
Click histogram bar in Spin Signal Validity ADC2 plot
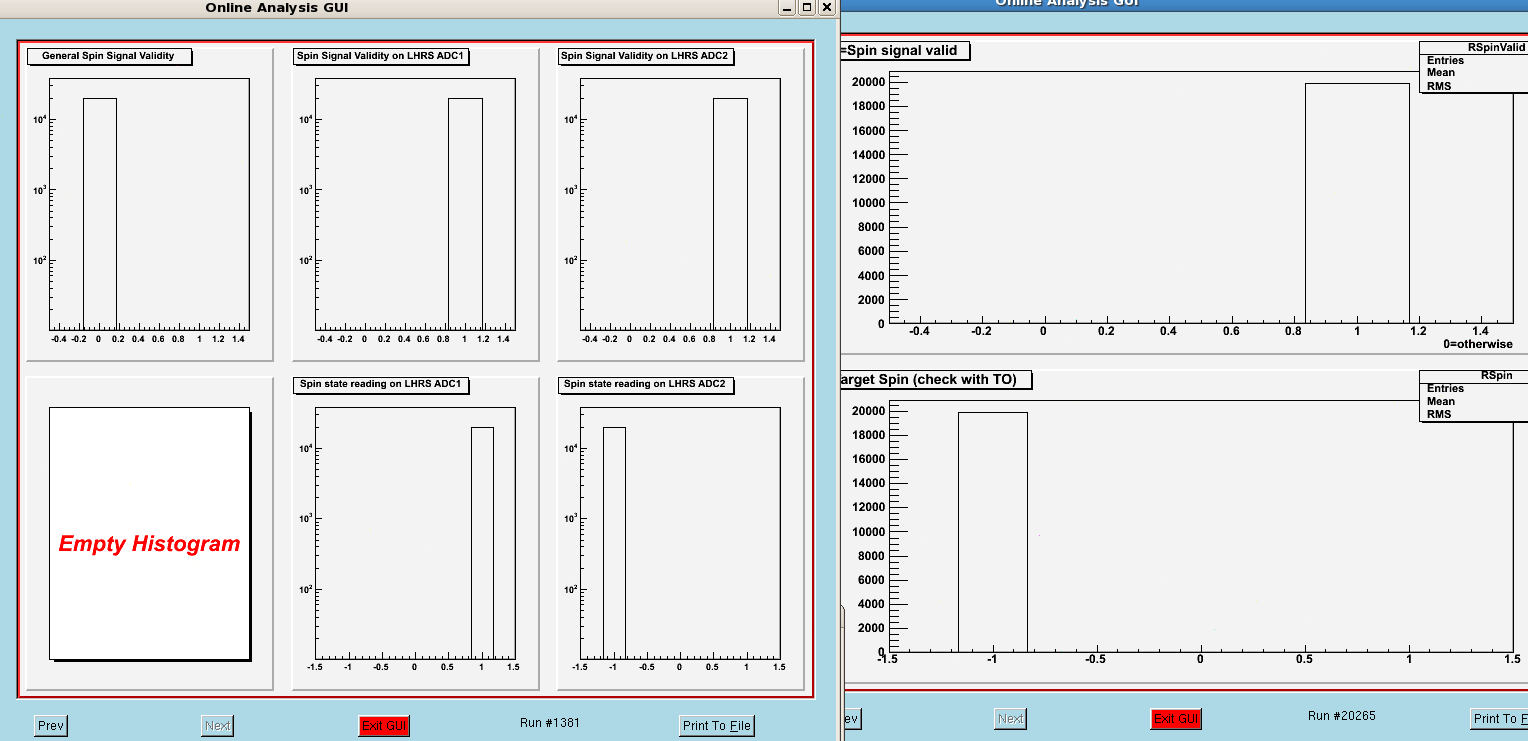click(x=730, y=214)
